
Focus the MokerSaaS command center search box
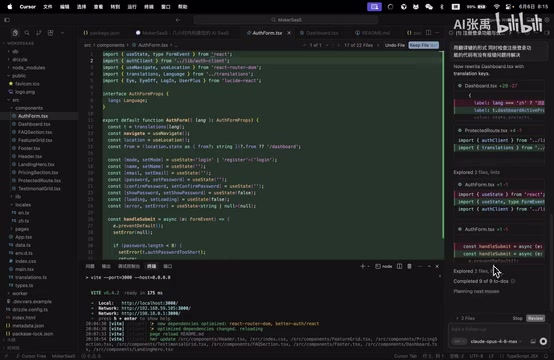[x=286, y=20]
